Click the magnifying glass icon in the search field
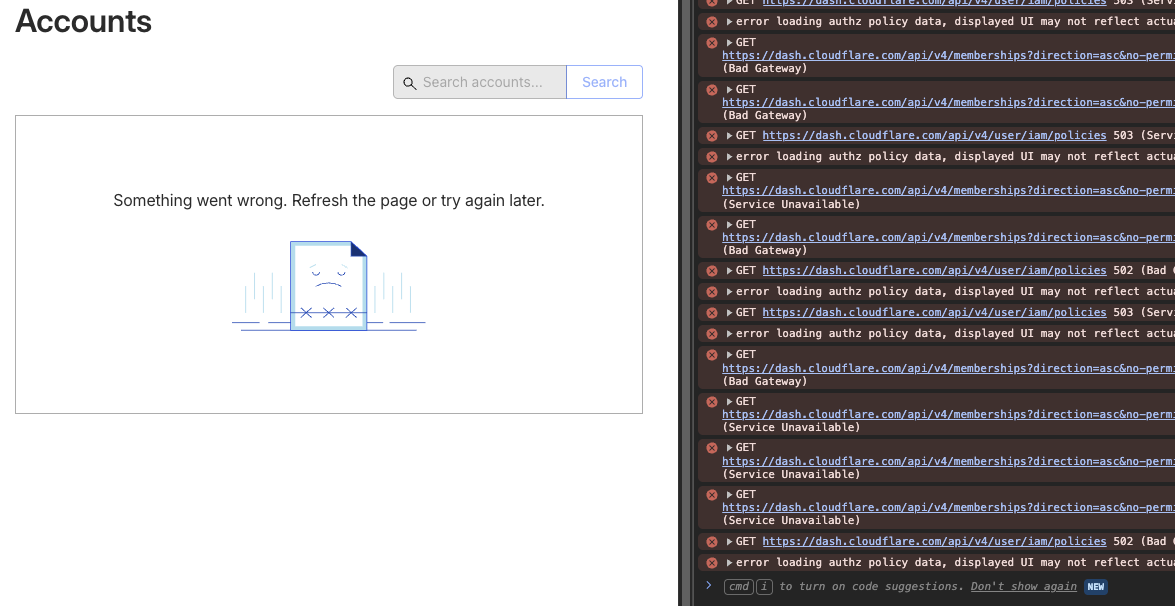 (410, 82)
